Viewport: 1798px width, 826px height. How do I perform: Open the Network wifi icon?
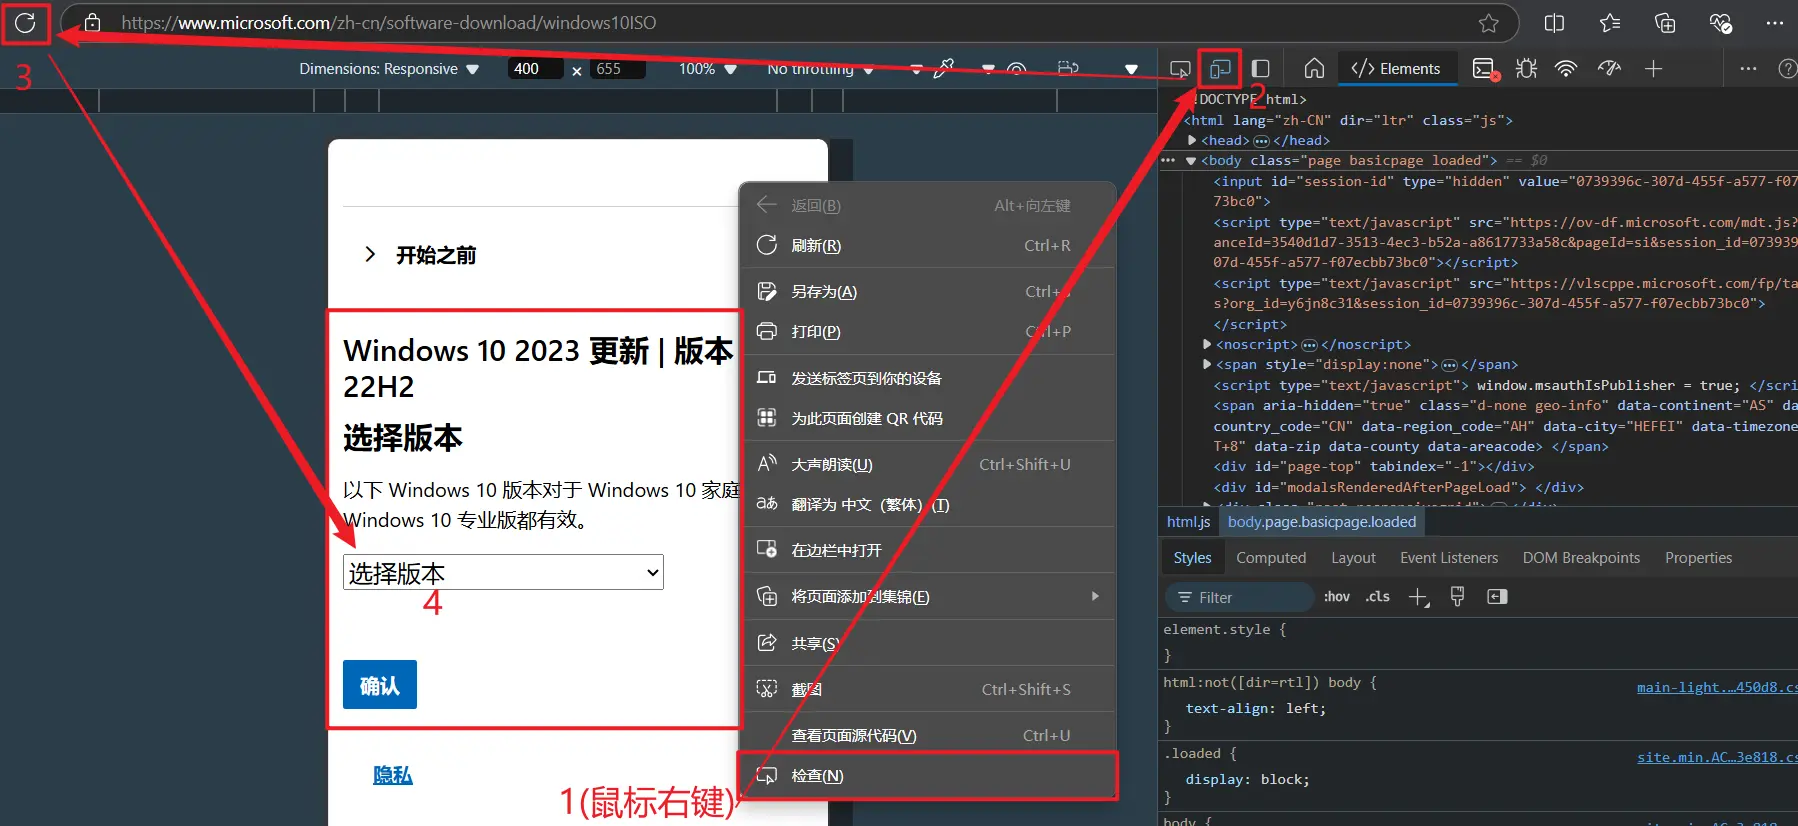[1566, 68]
